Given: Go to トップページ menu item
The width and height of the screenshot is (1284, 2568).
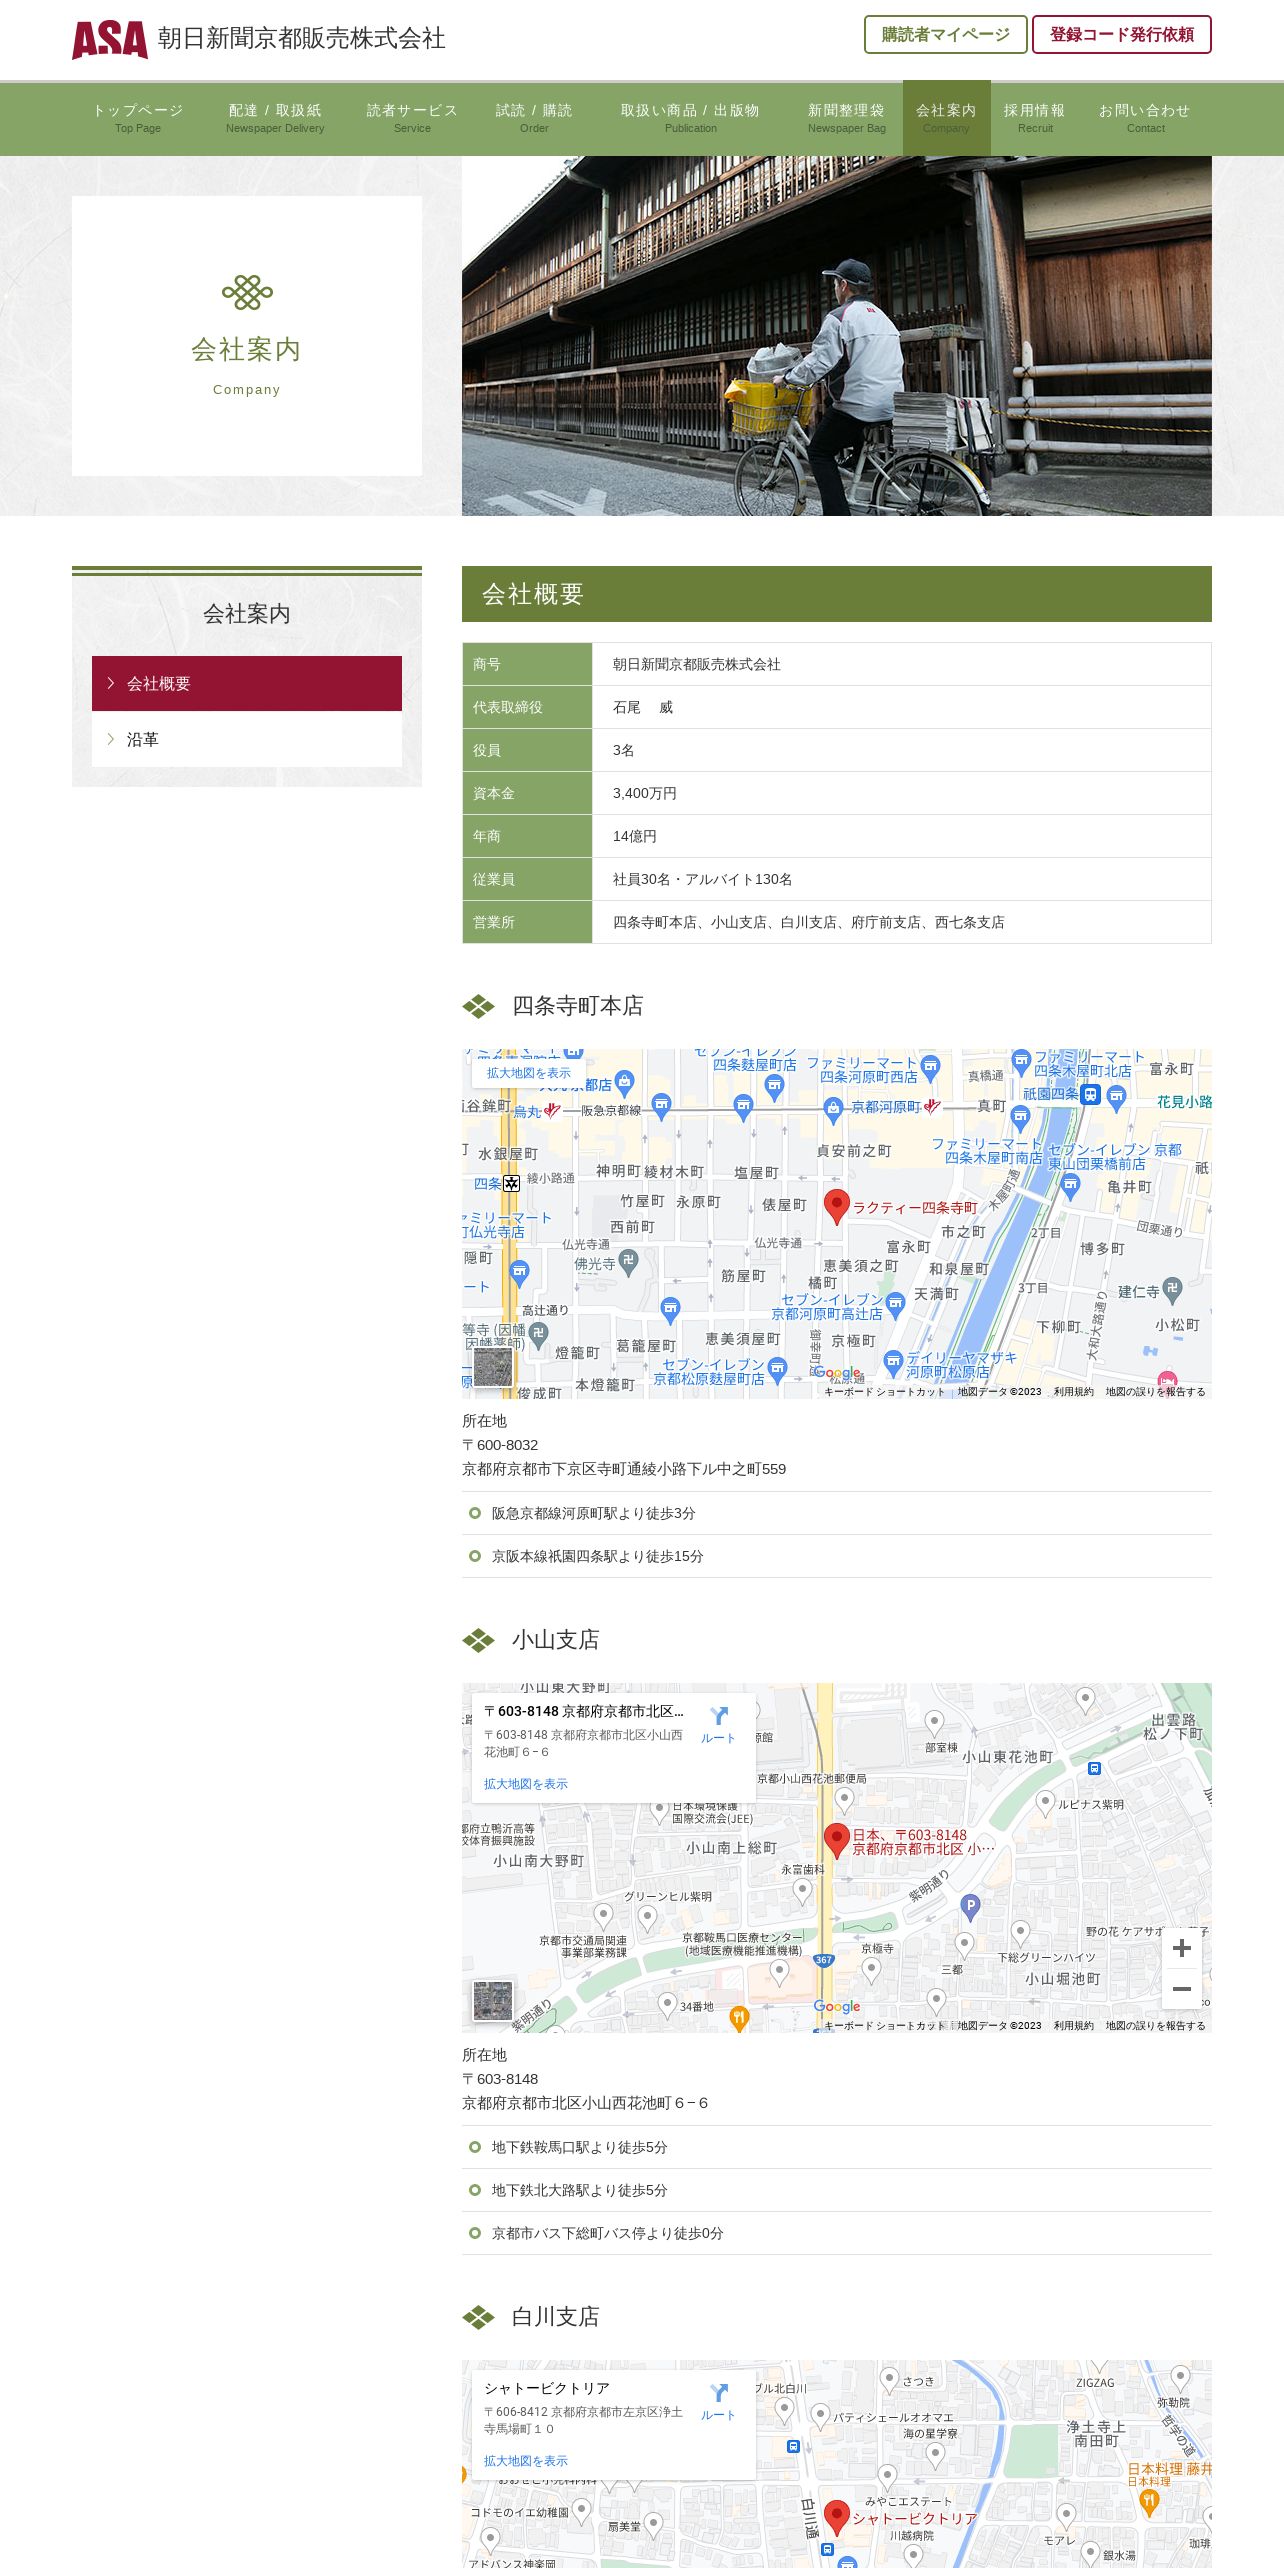Looking at the screenshot, I should point(137,118).
